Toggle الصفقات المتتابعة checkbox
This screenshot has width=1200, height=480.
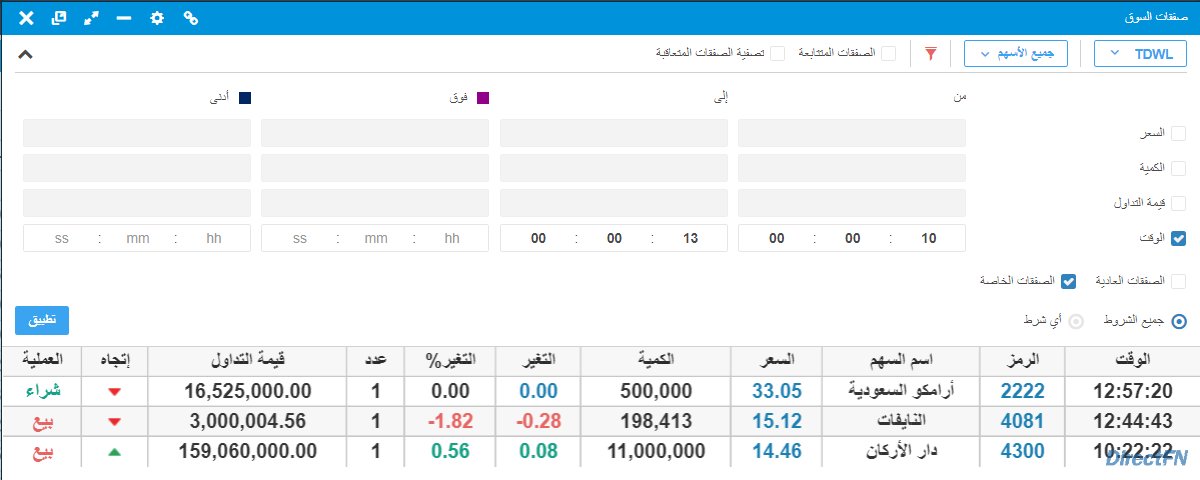888,53
